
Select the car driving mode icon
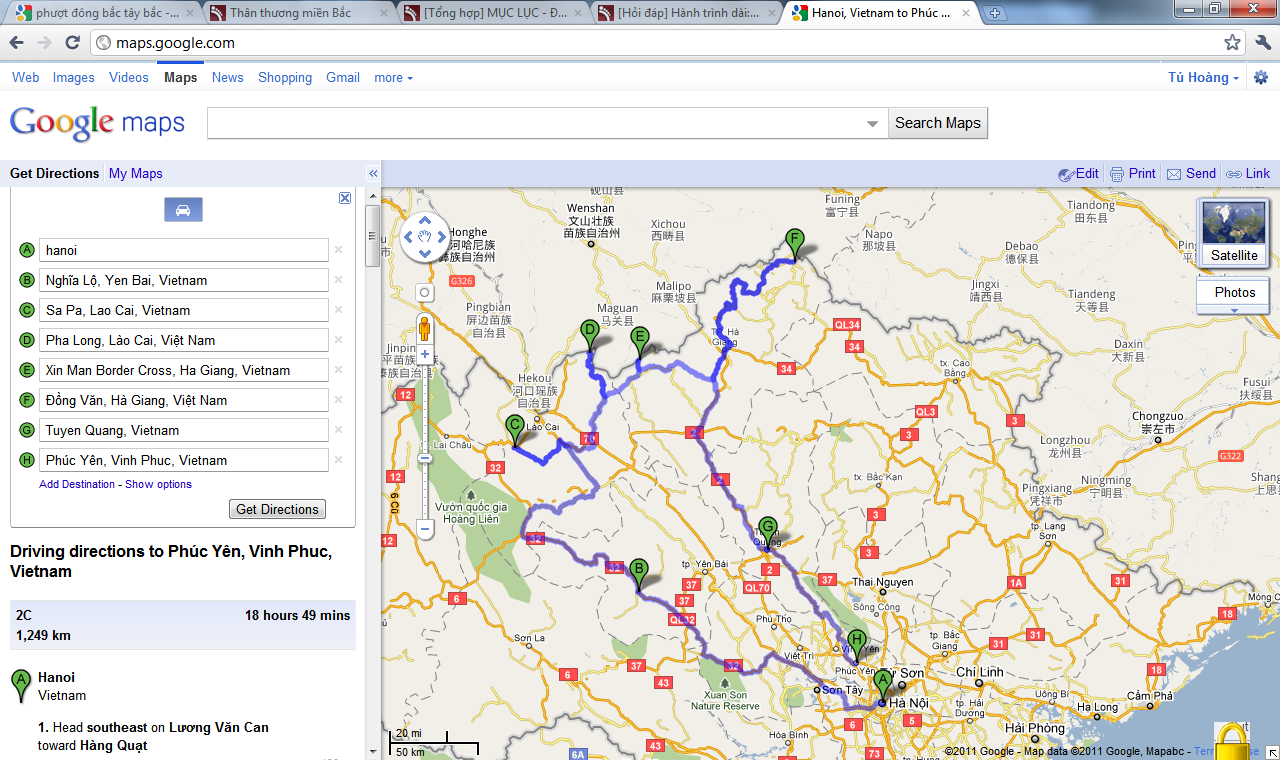[x=183, y=209]
